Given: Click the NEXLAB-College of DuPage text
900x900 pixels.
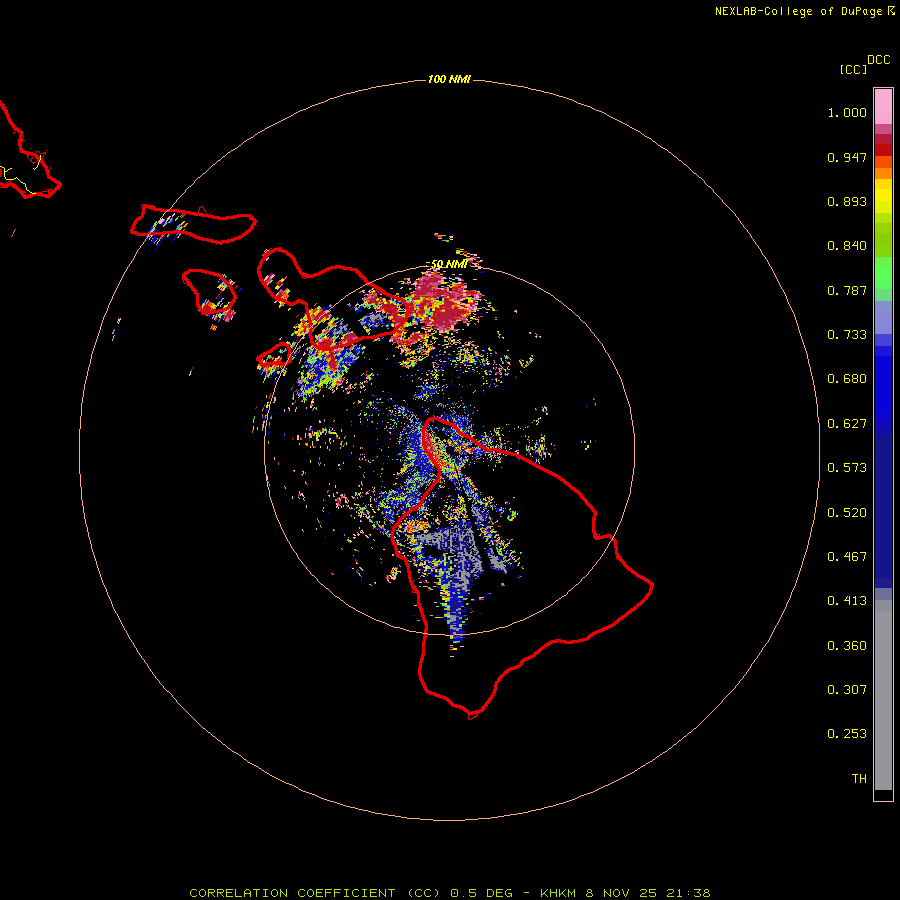Looking at the screenshot, I should (x=799, y=11).
